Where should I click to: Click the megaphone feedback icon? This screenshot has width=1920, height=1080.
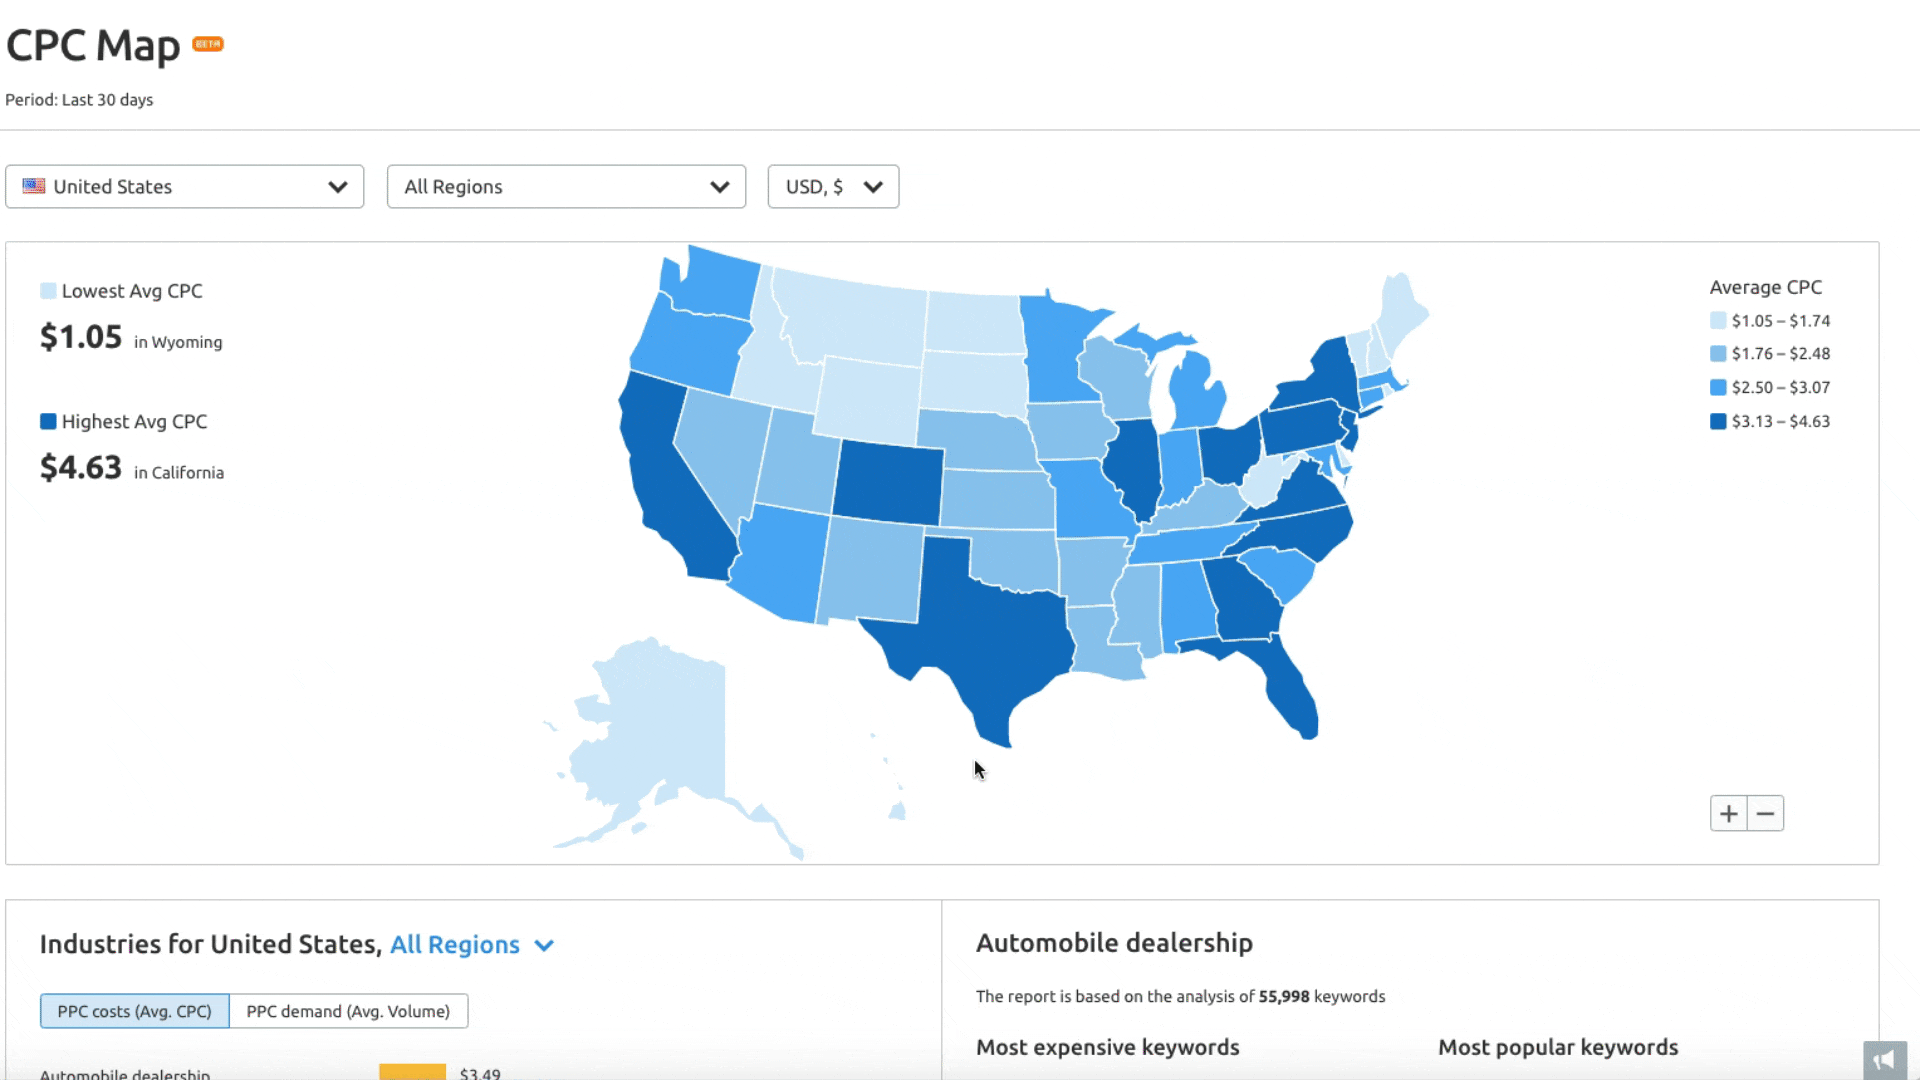click(x=1885, y=1060)
